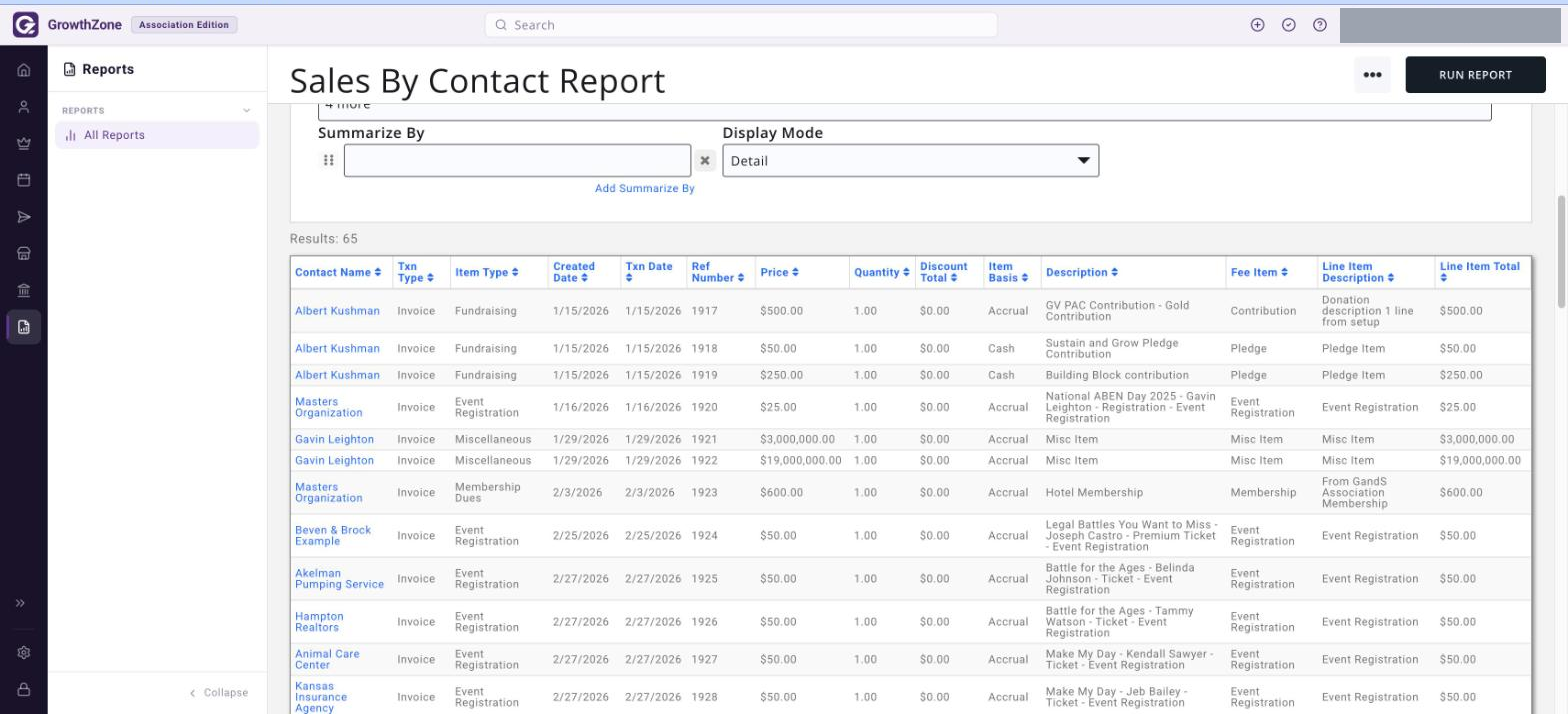1568x714 pixels.
Task: Open Albert Kushman link in ref 1917 row
Action: tap(337, 311)
